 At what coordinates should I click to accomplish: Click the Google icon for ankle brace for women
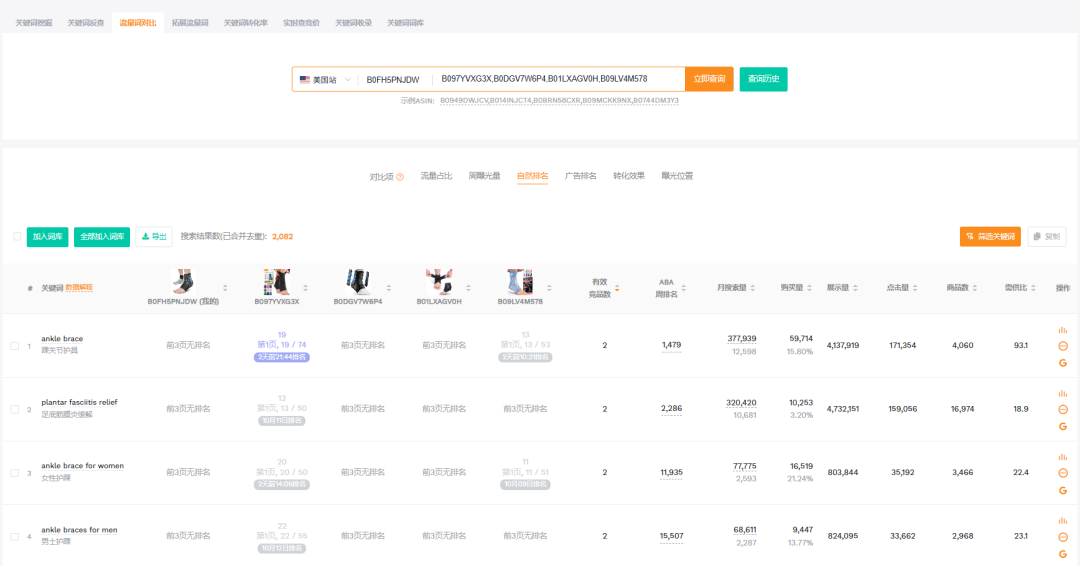(1063, 490)
